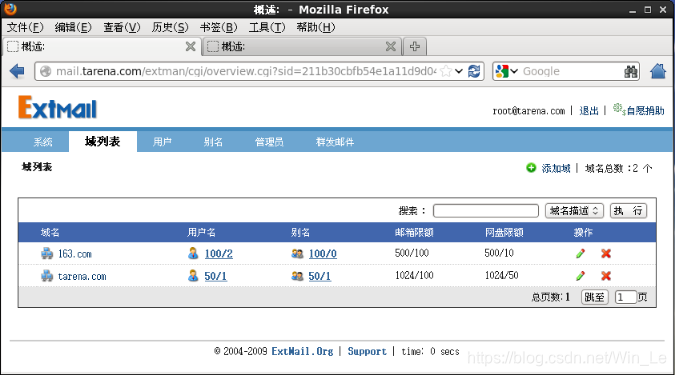This screenshot has height=376, width=676.
Task: Reload page with the refresh icon
Action: [x=474, y=71]
